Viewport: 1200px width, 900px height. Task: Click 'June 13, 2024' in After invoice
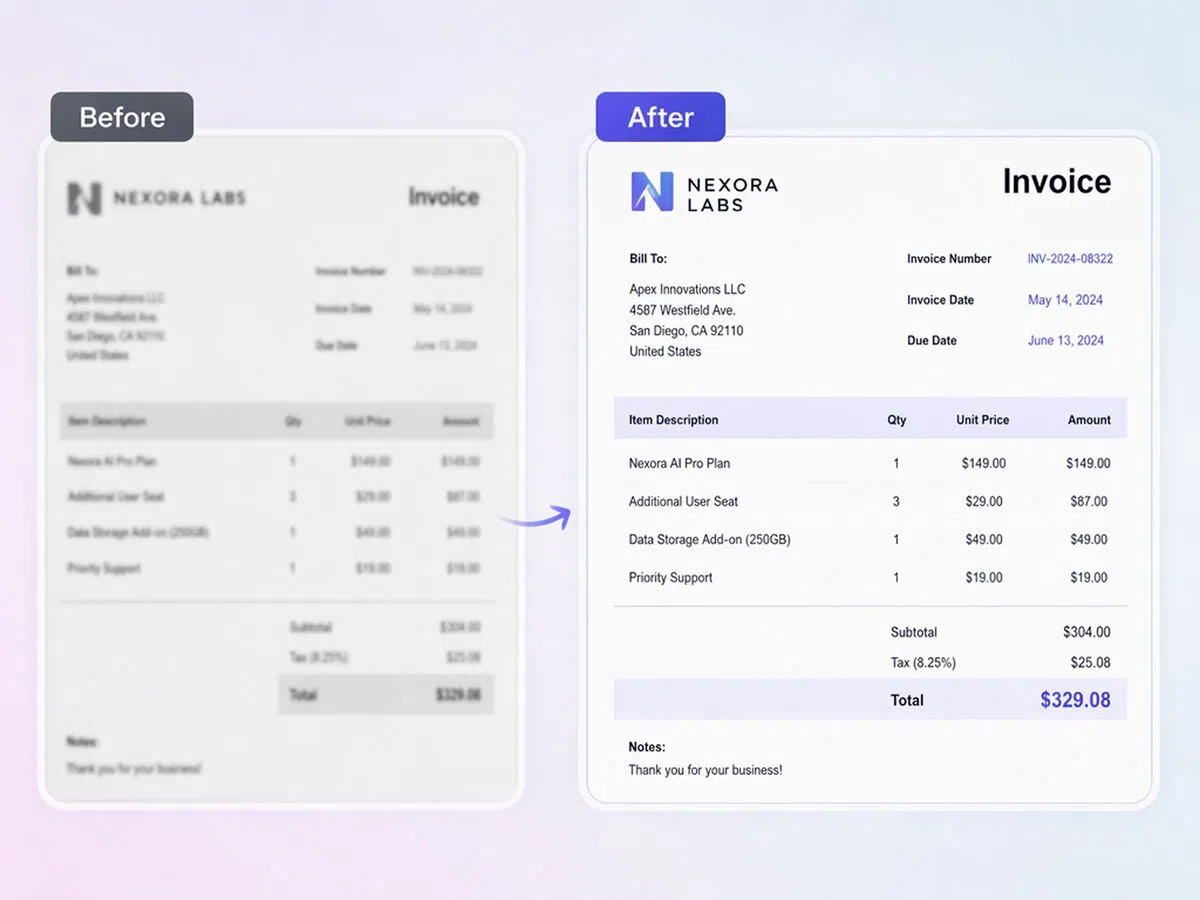tap(1066, 341)
